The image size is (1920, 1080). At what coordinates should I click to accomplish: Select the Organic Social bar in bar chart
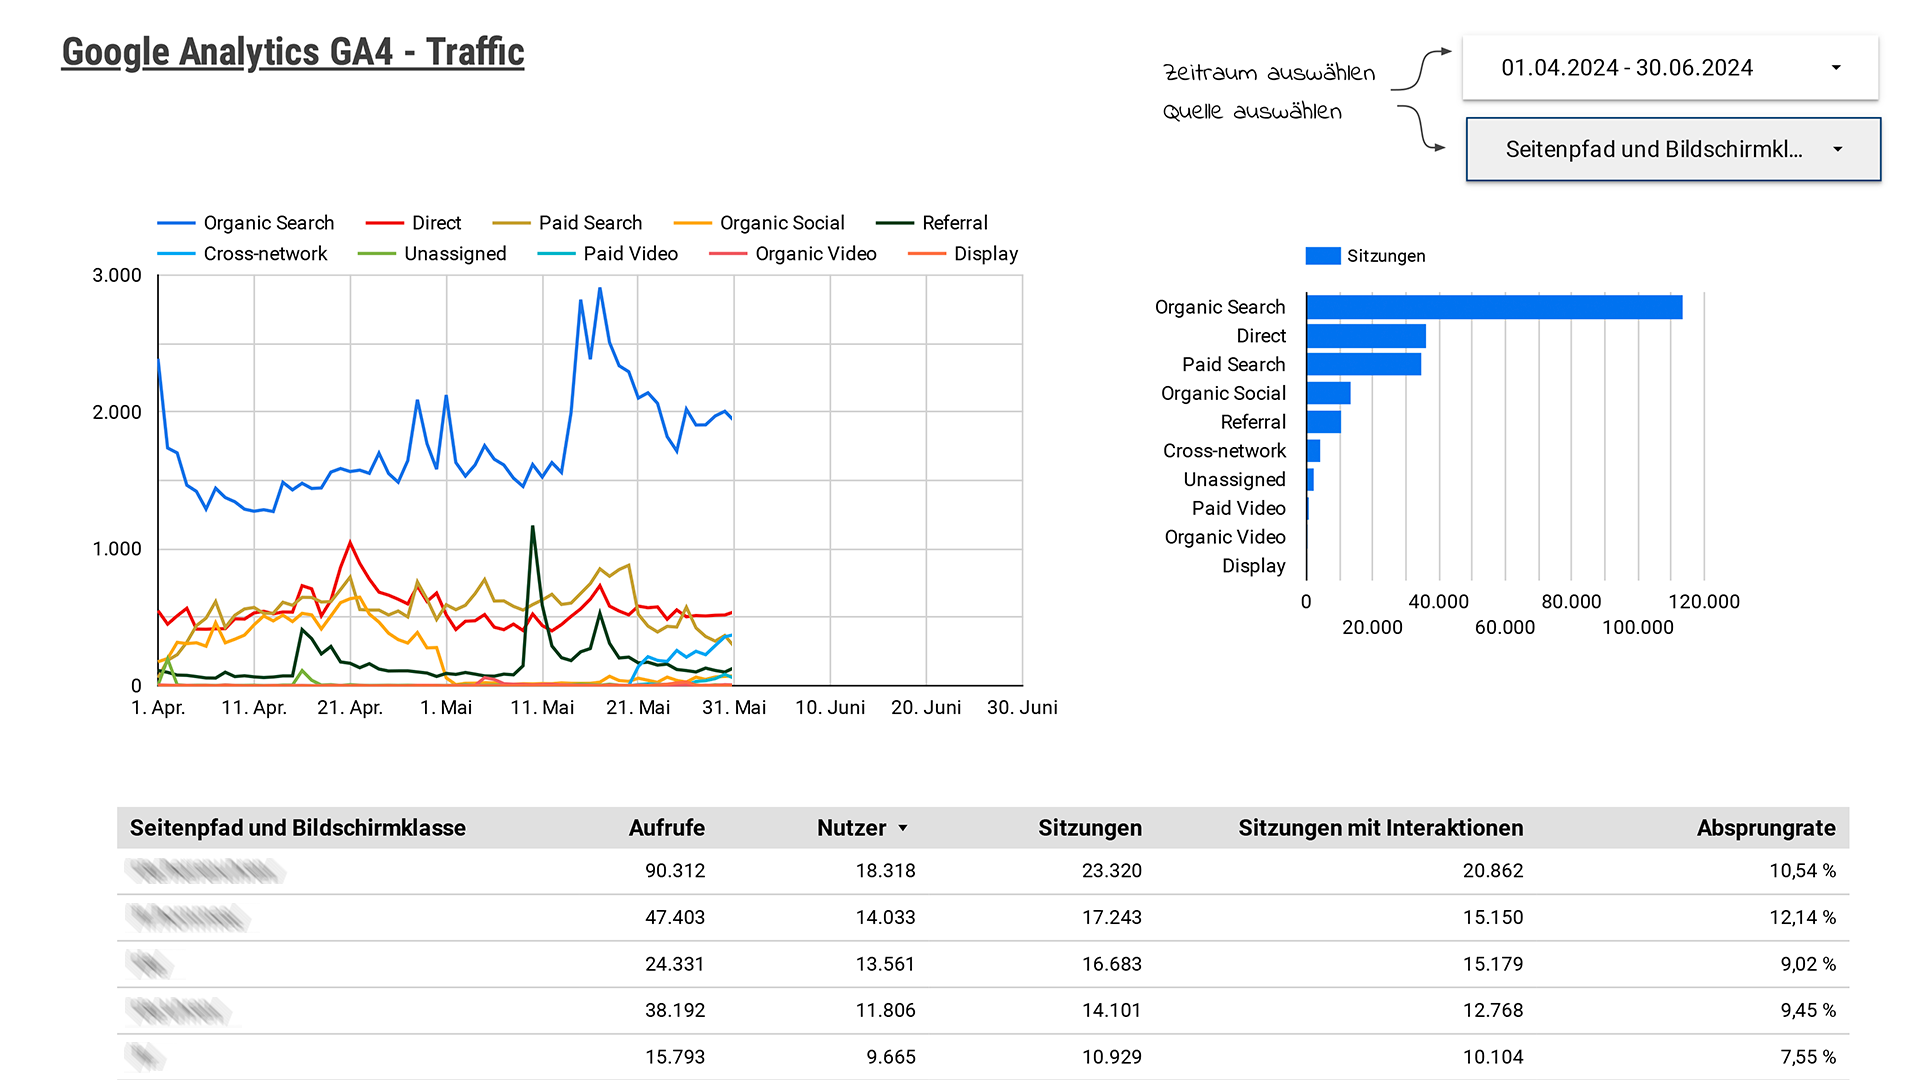click(x=1328, y=393)
